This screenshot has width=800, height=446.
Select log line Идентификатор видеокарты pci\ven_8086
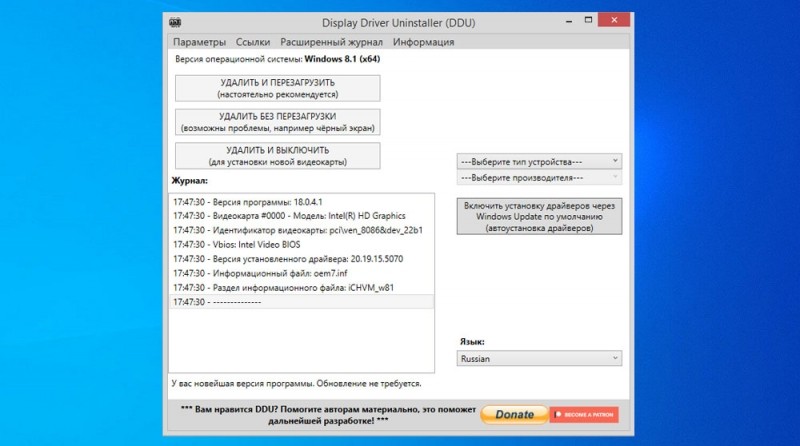pyautogui.click(x=302, y=230)
